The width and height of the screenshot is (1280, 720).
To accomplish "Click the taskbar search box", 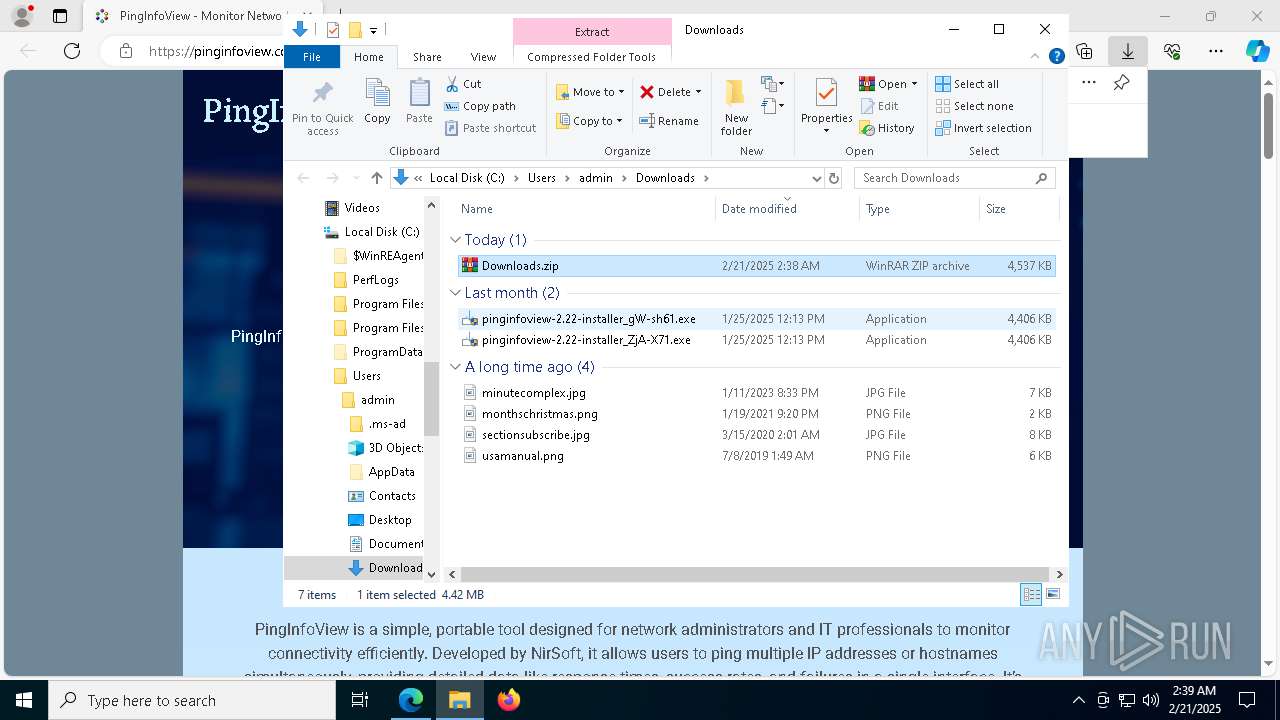I will tap(192, 700).
